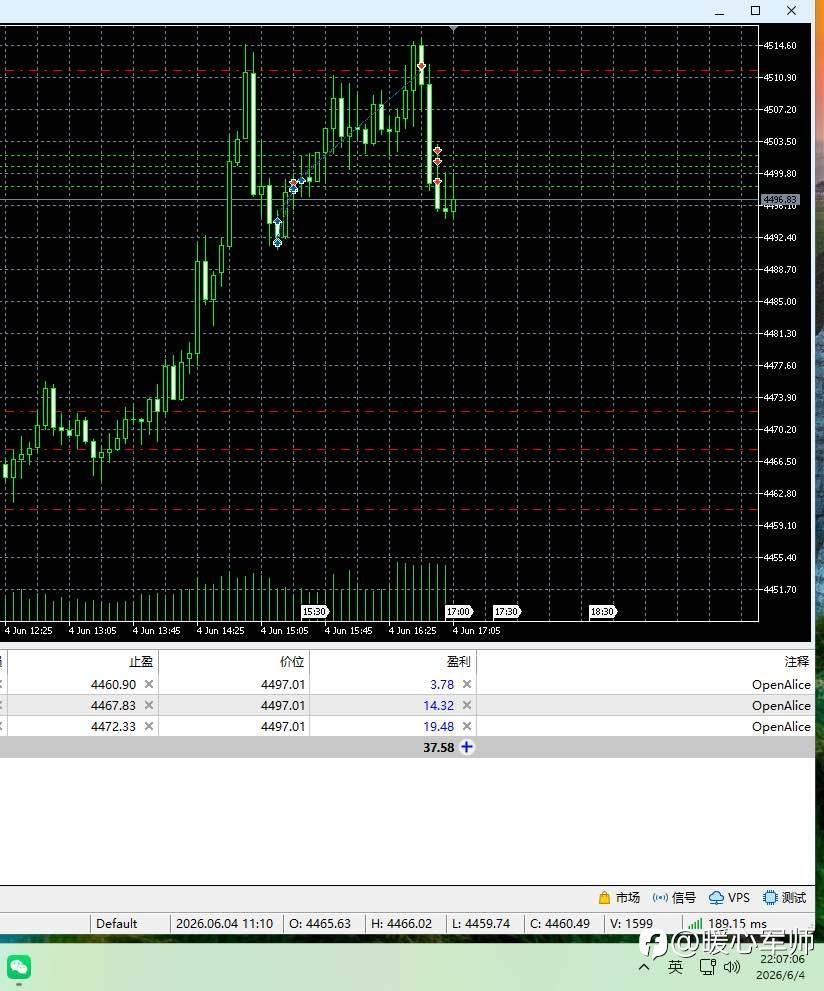Click the blue buy arrow near 4492.40

point(277,242)
